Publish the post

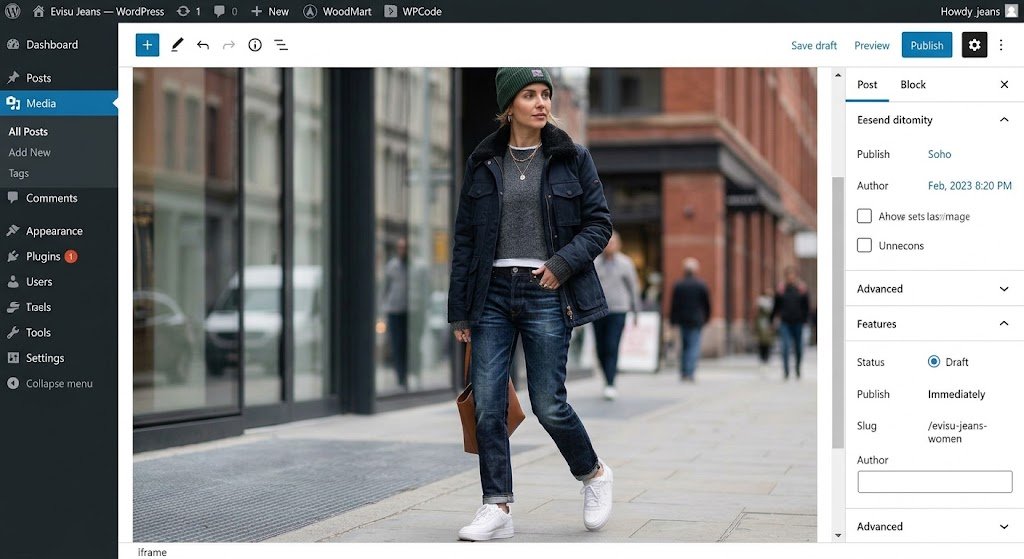coord(927,45)
